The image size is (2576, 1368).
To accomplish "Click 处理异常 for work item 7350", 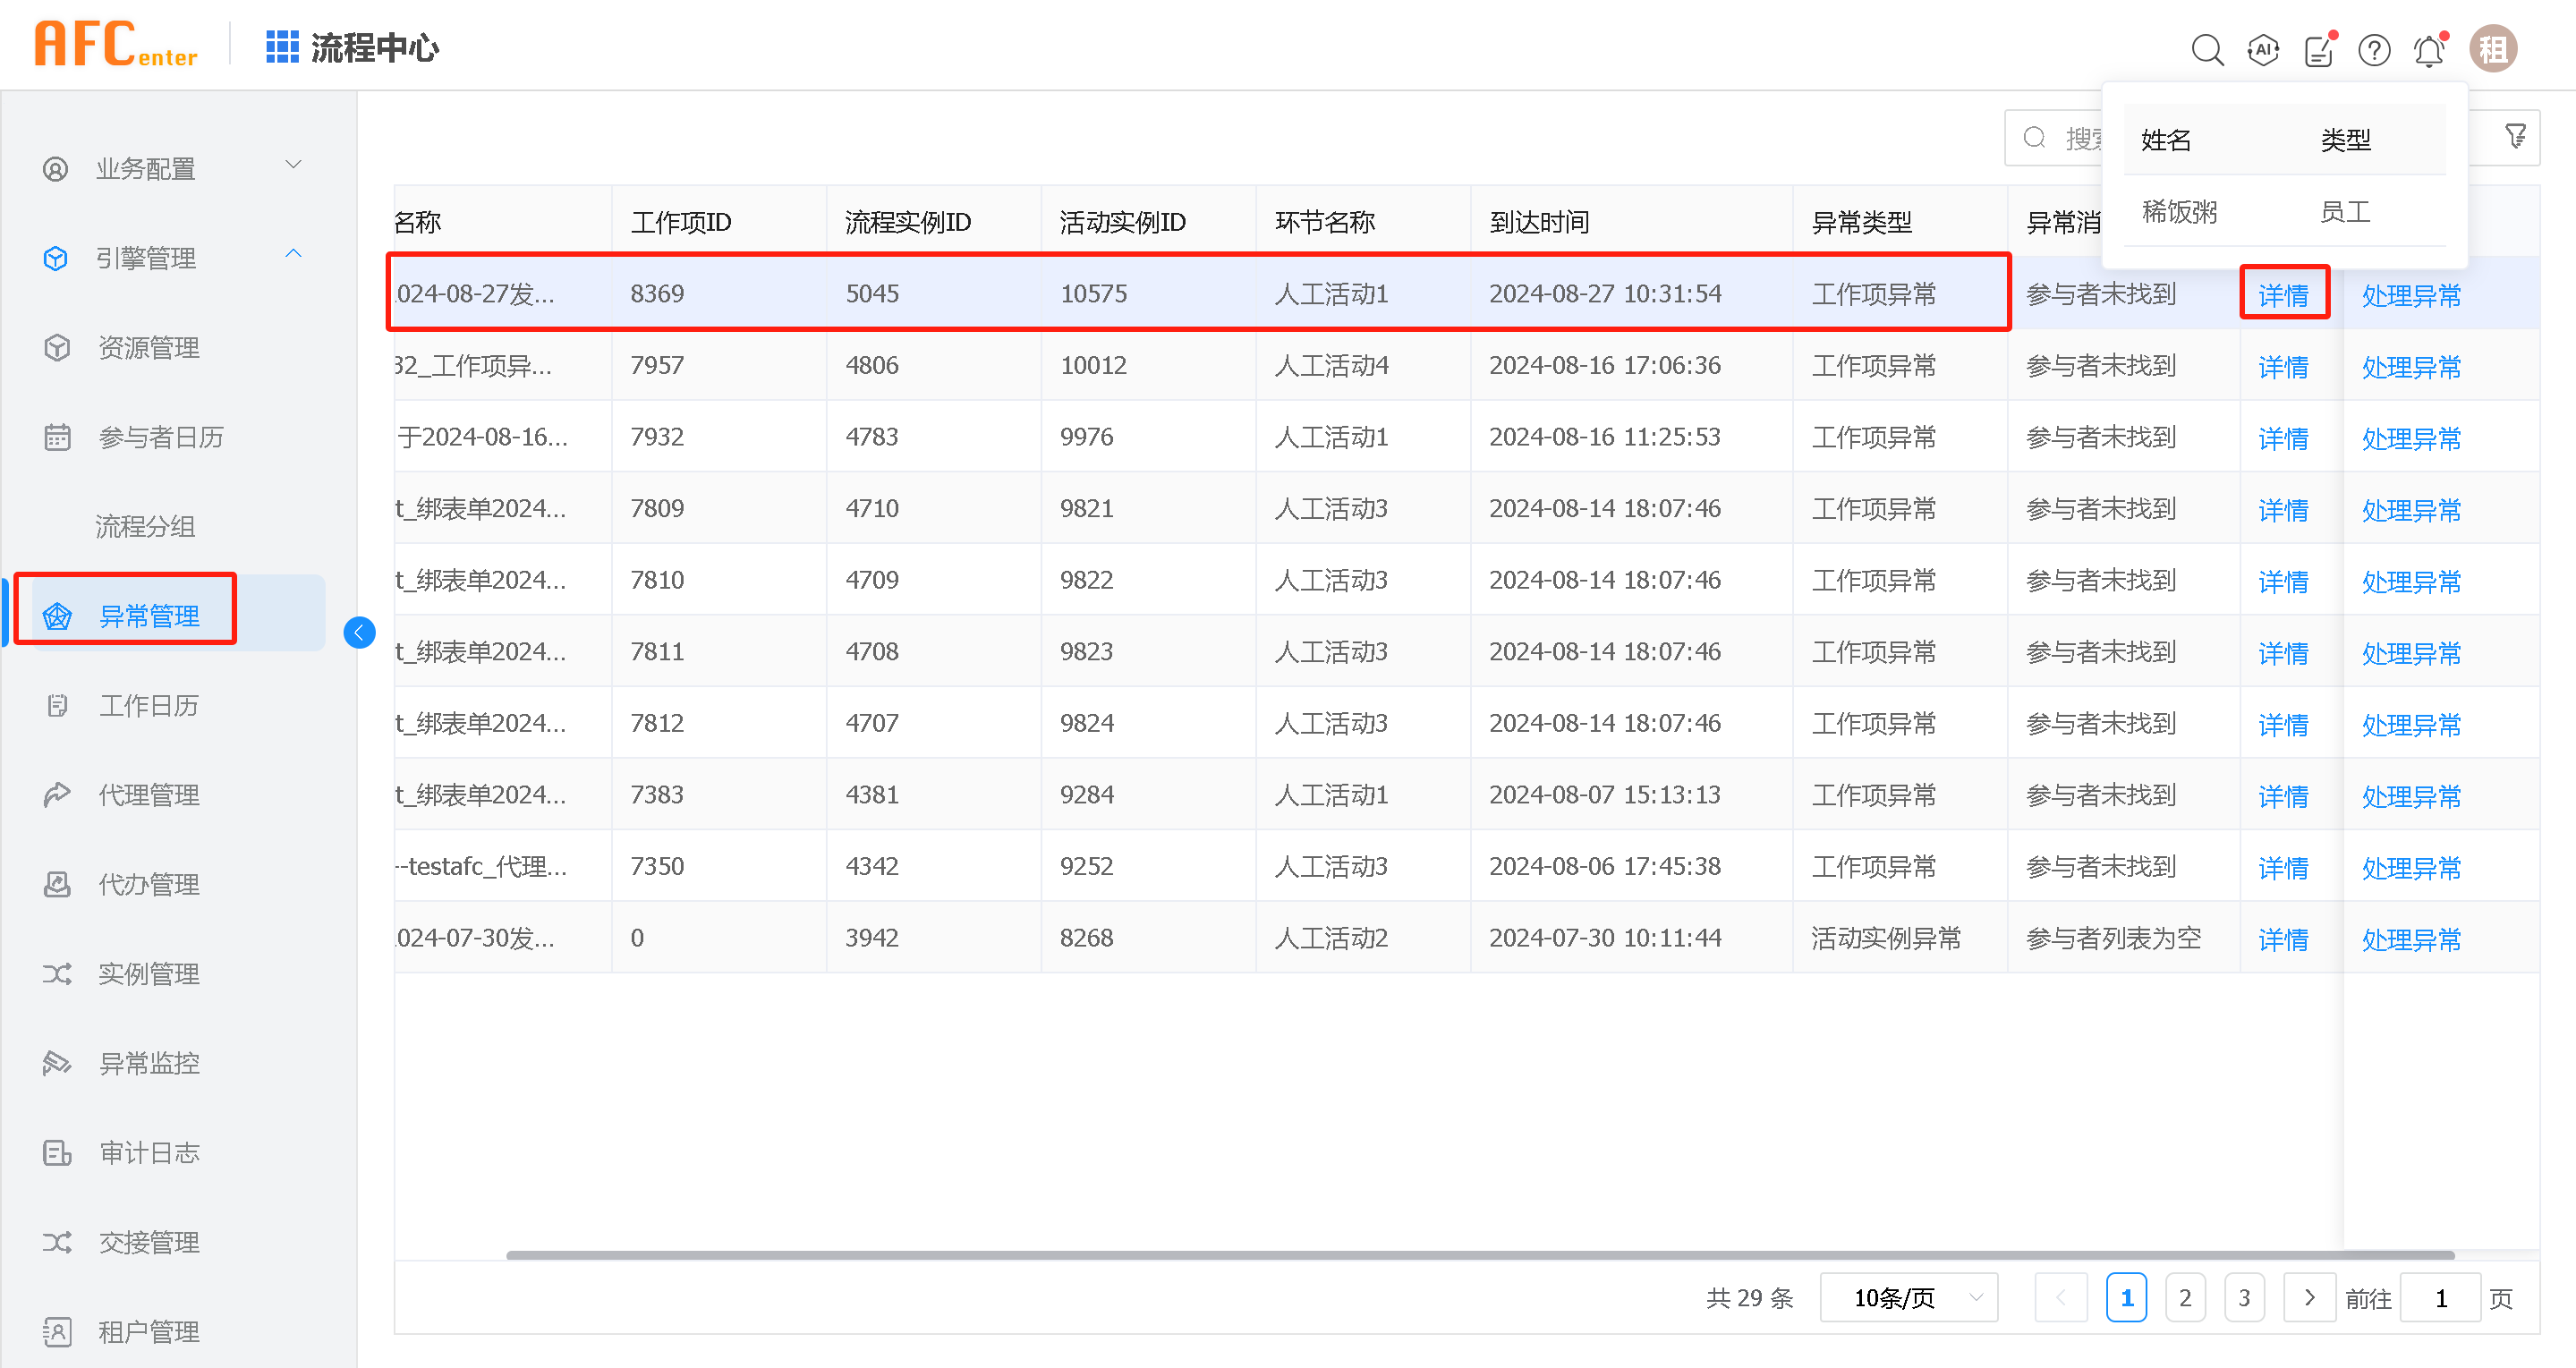I will click(2411, 868).
